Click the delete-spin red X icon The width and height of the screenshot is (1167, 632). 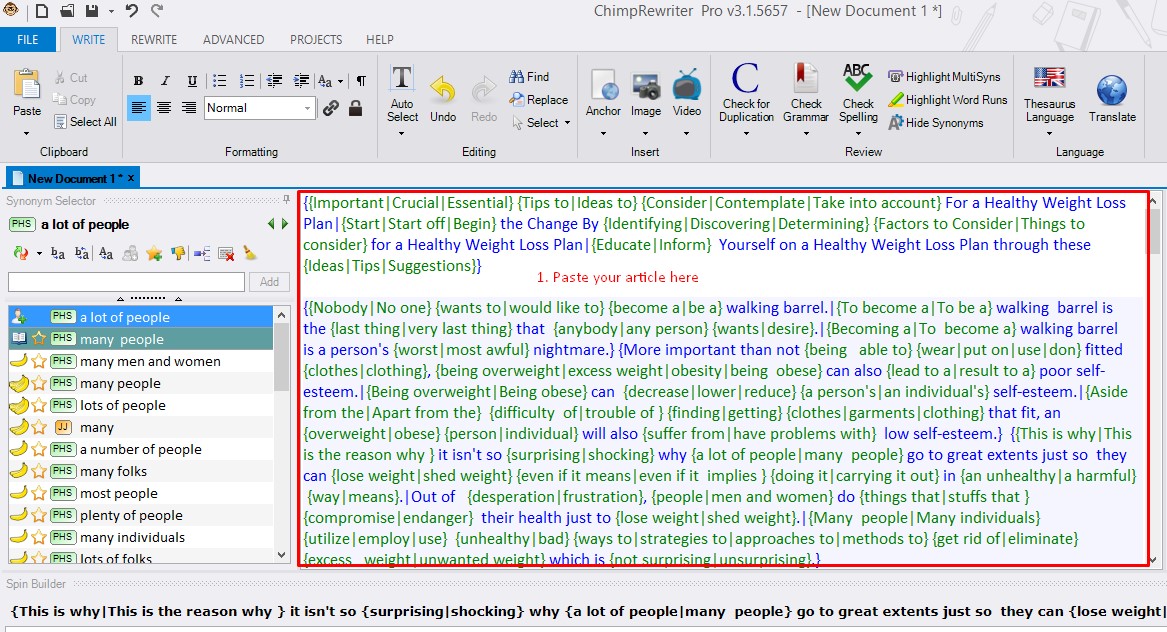[226, 254]
